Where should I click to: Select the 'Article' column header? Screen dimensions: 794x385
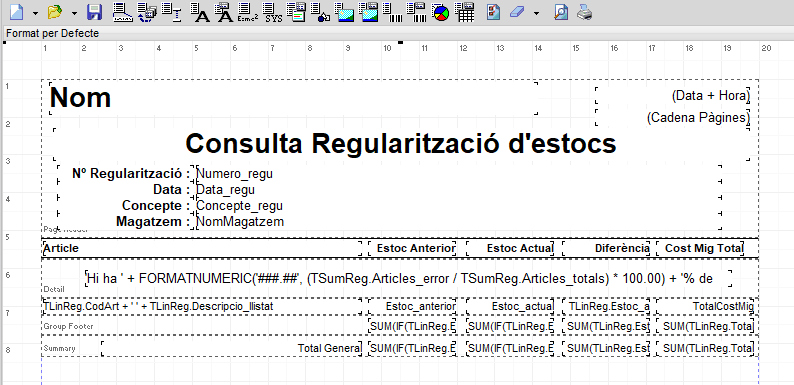pos(203,248)
